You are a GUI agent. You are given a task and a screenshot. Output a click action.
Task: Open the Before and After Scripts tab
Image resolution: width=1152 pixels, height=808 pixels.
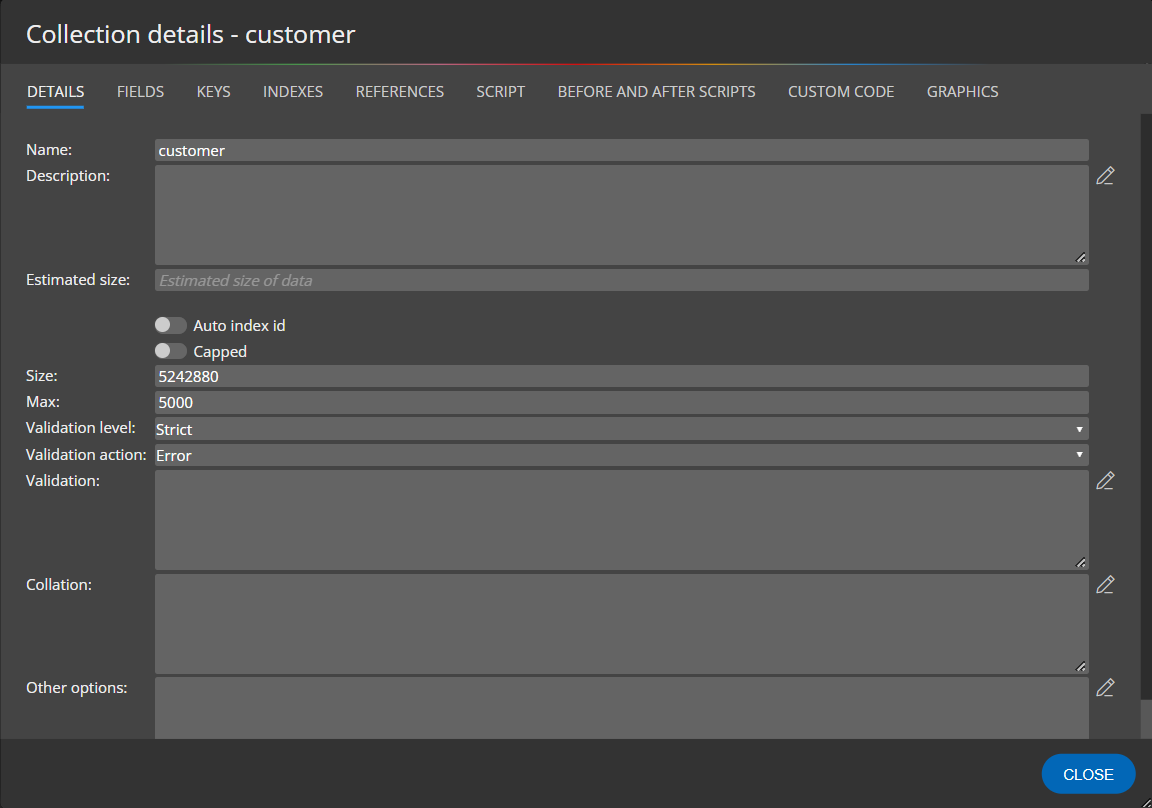click(x=656, y=92)
